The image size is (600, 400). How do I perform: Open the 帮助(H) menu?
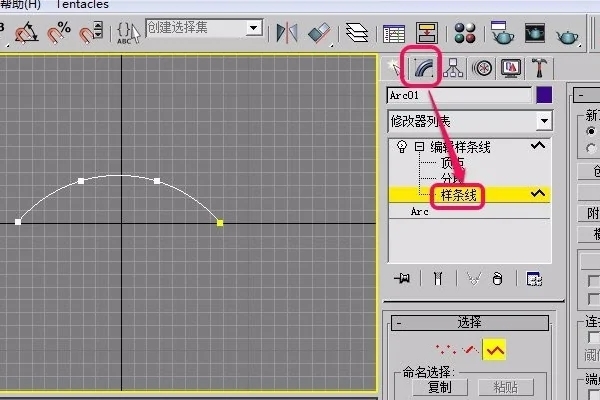(x=20, y=4)
